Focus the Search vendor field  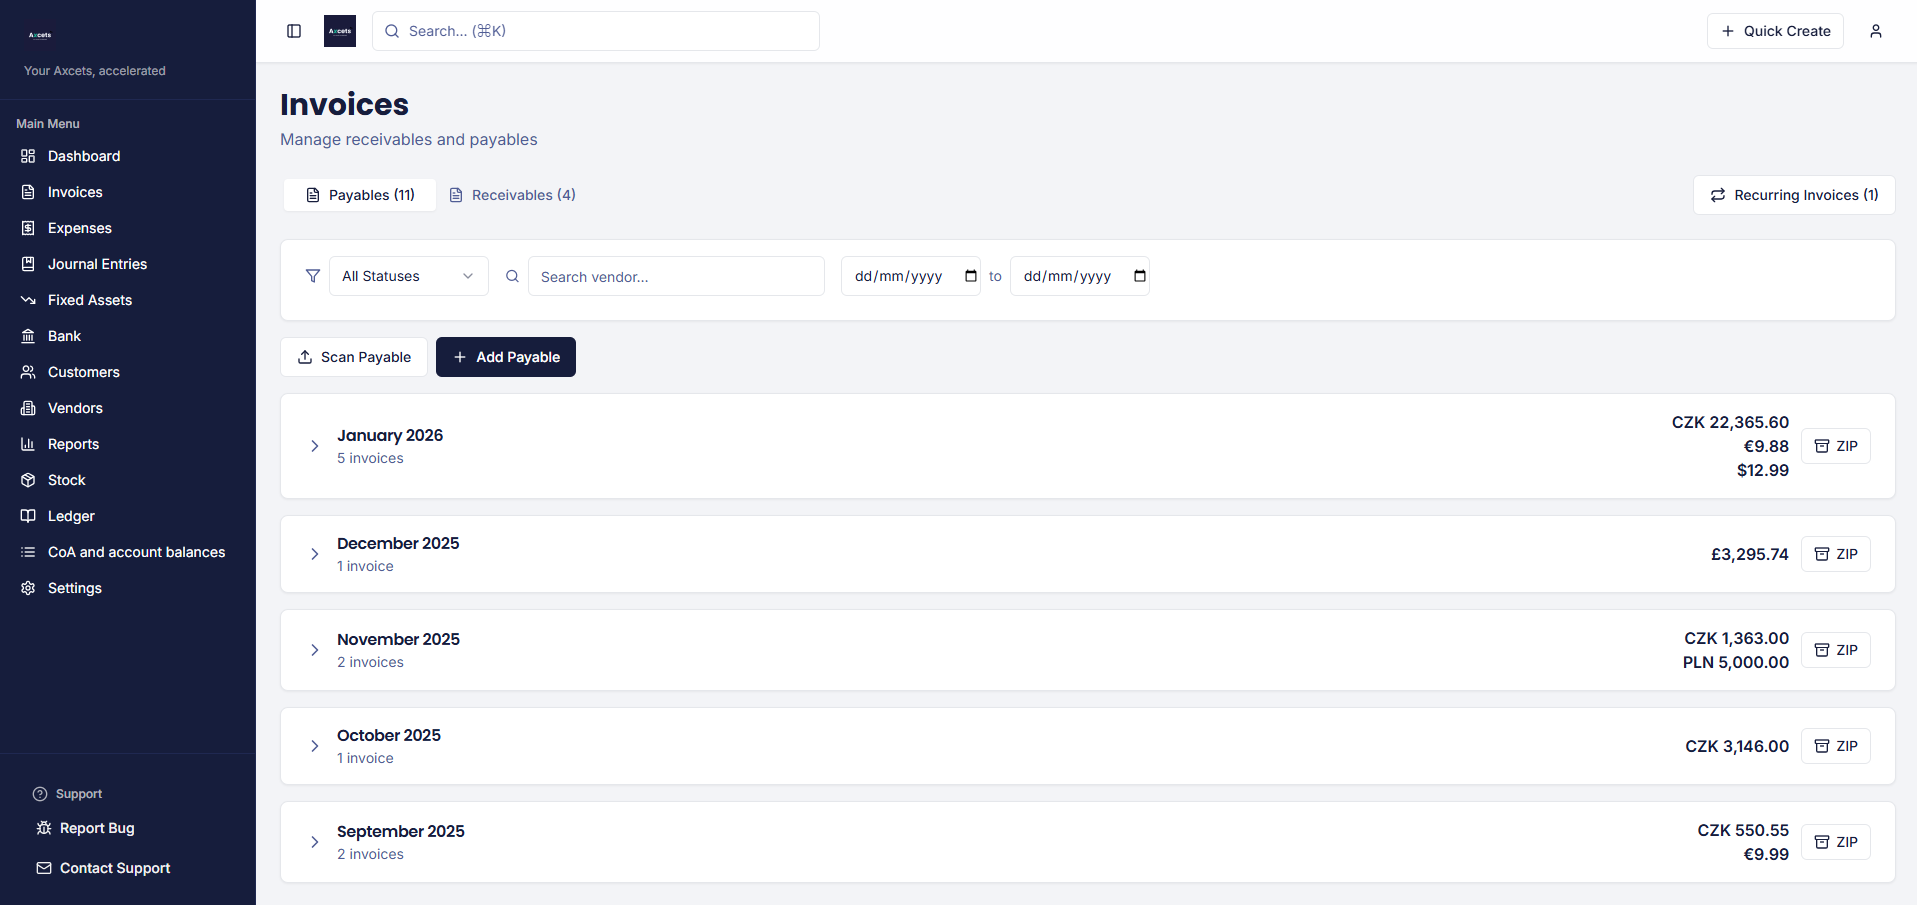coord(676,276)
